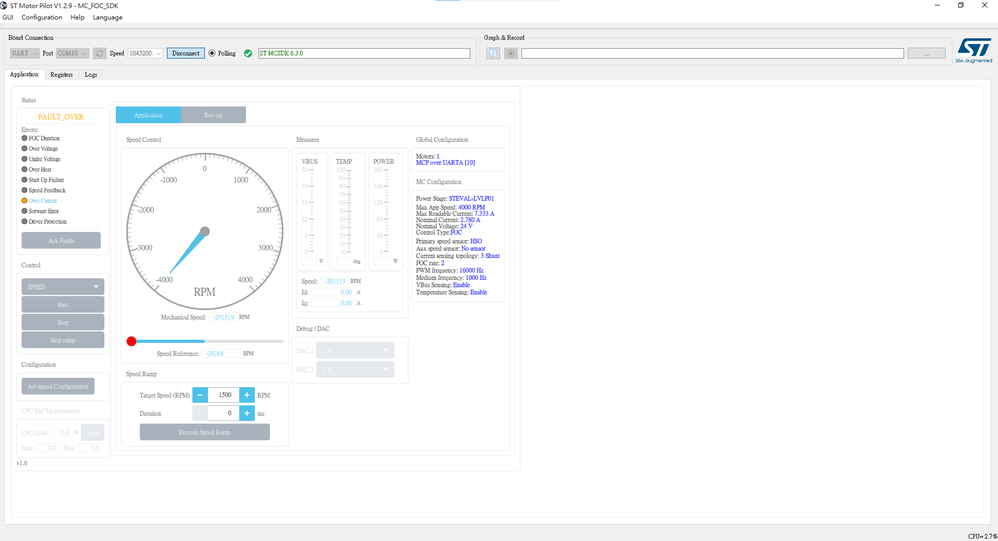Switch to the Logs tab

91,74
